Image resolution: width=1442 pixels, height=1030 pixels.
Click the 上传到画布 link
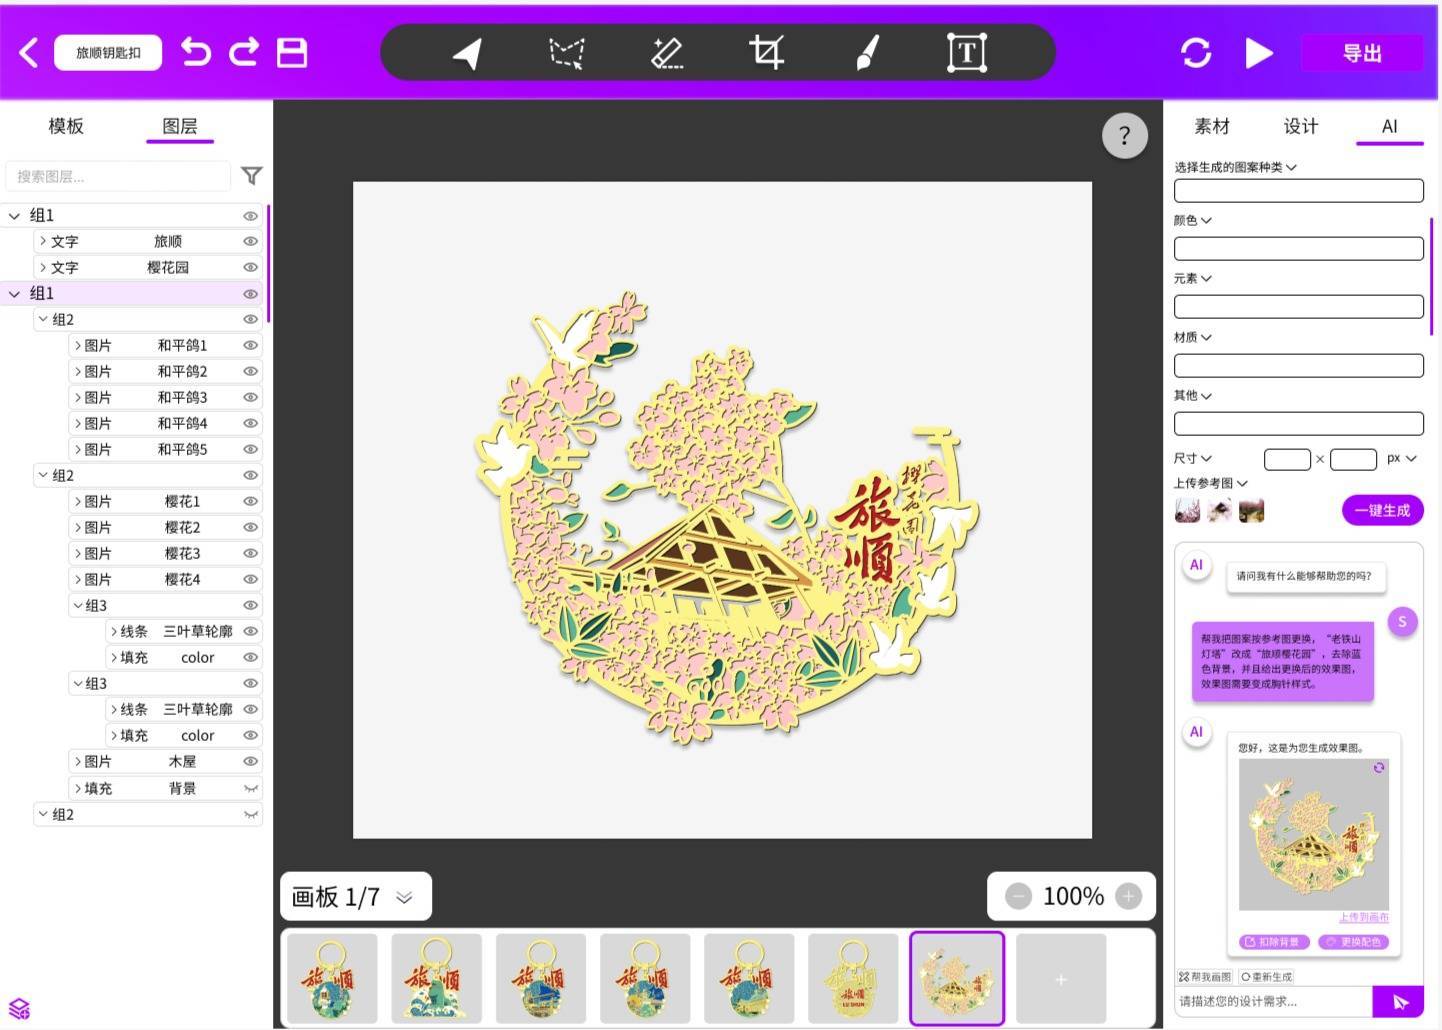[1364, 917]
